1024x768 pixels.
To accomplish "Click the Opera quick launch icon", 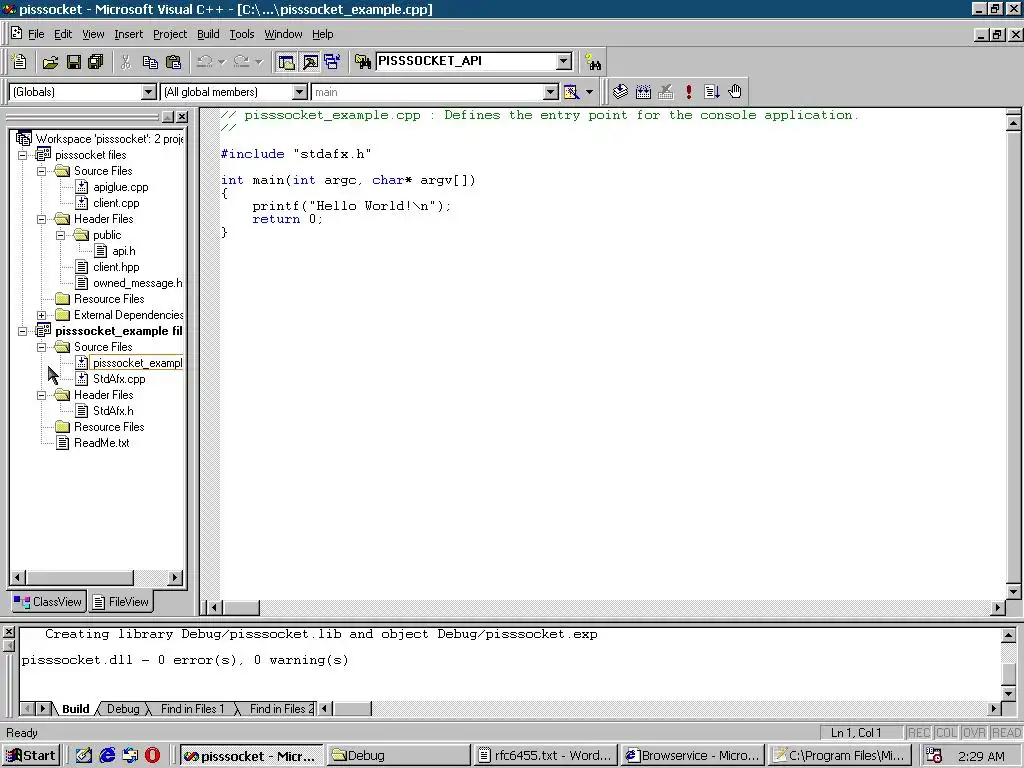I will click(152, 756).
